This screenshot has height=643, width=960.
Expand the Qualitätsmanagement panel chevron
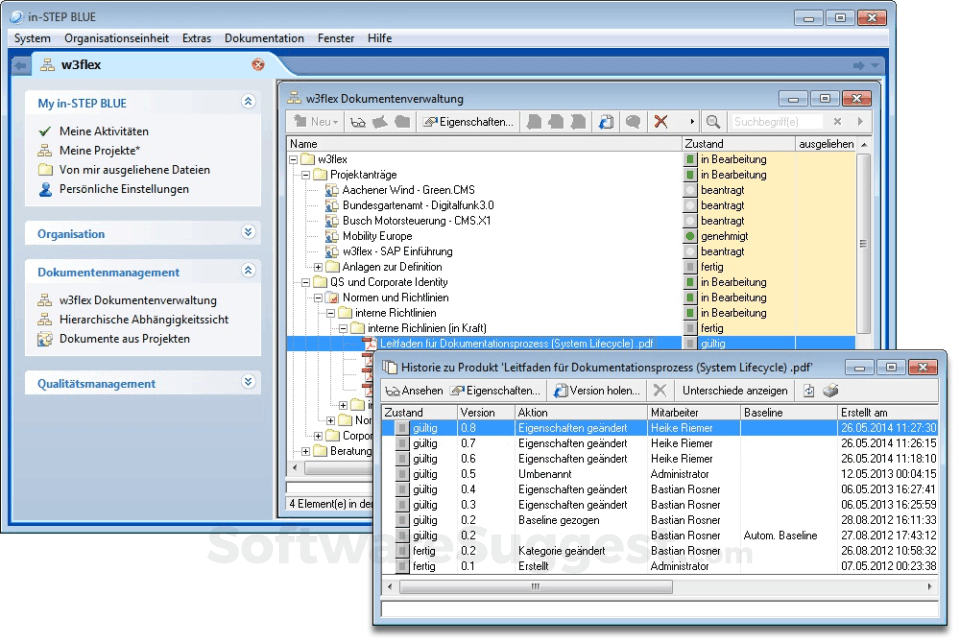[x=248, y=382]
